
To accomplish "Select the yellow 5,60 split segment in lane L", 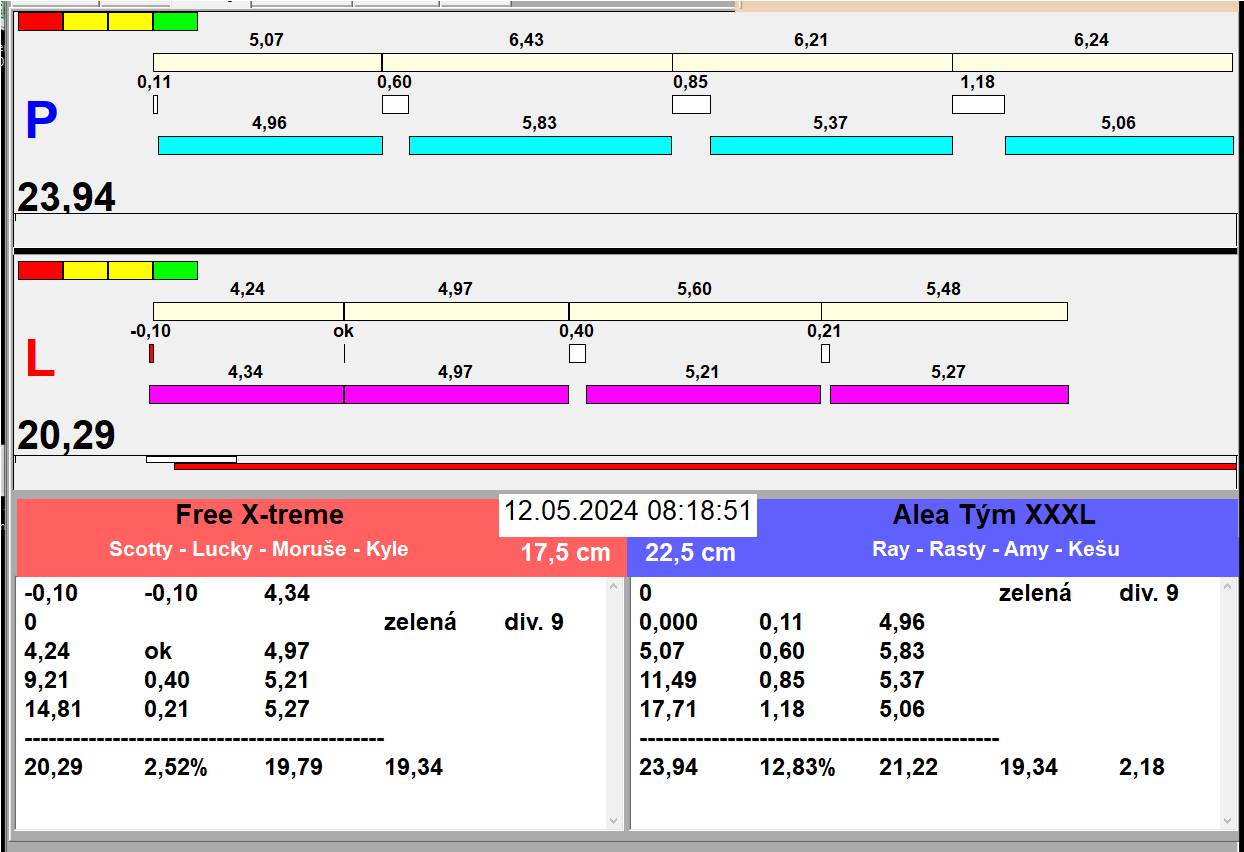I will tap(694, 311).
